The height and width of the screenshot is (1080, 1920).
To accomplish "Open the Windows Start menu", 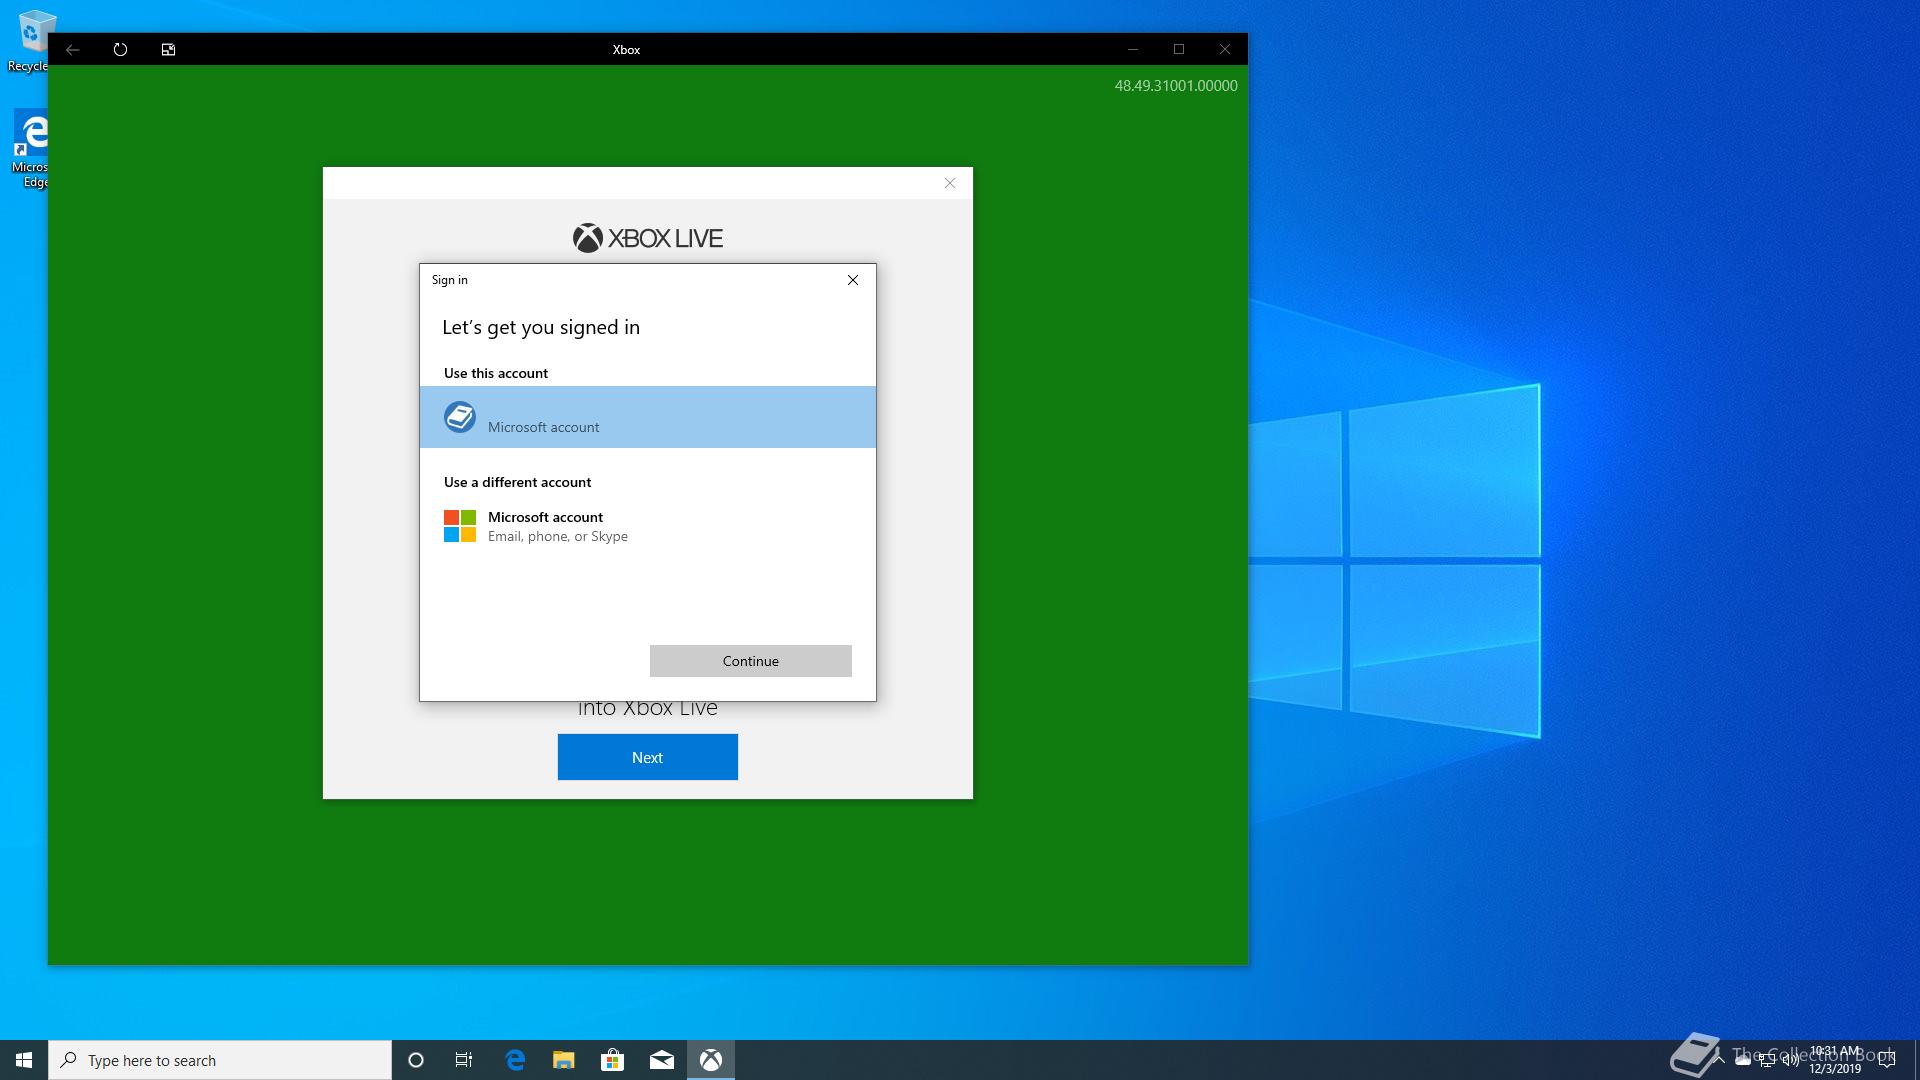I will click(24, 1060).
